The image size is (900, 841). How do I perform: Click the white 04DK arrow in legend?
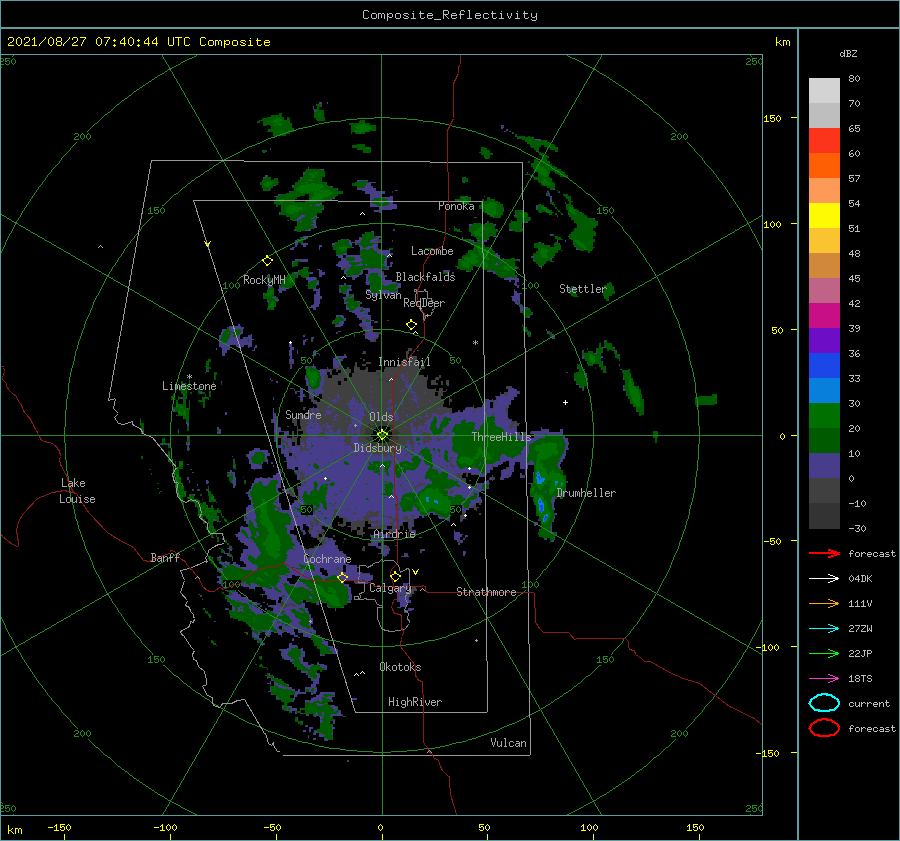(x=824, y=579)
